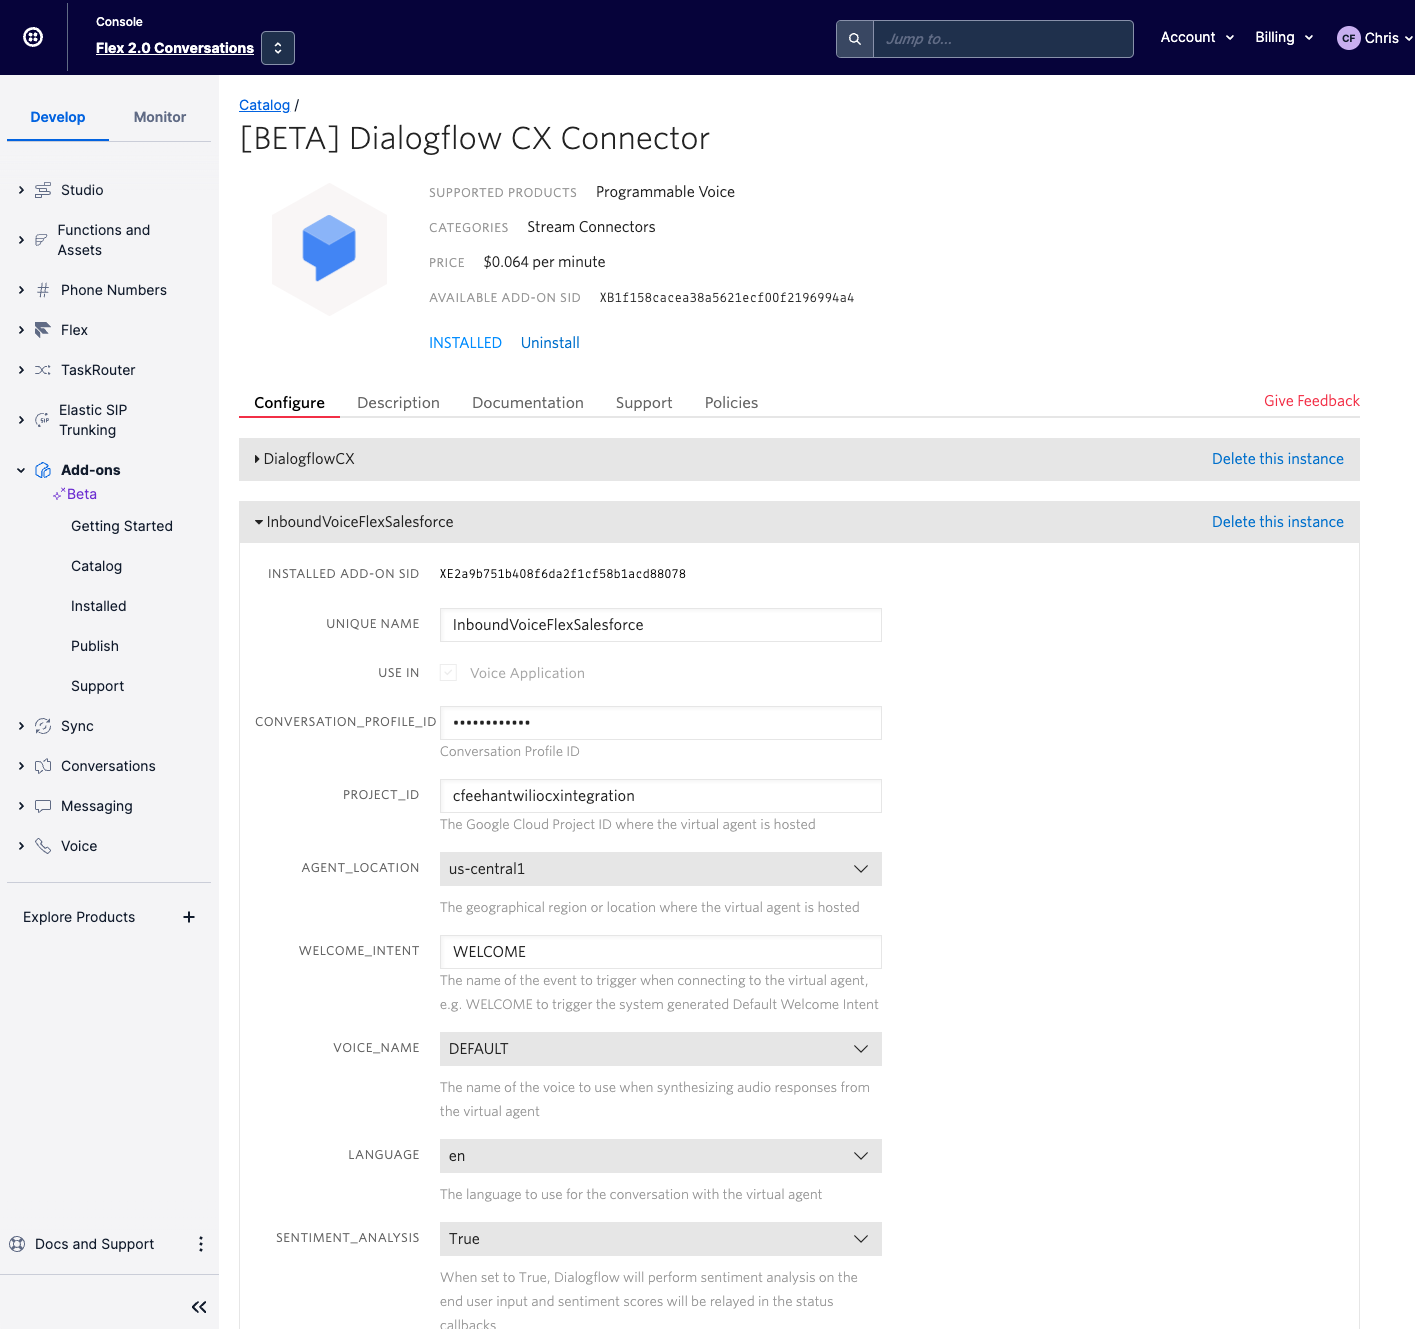Click the Uninstall link
The width and height of the screenshot is (1415, 1329).
pyautogui.click(x=550, y=343)
